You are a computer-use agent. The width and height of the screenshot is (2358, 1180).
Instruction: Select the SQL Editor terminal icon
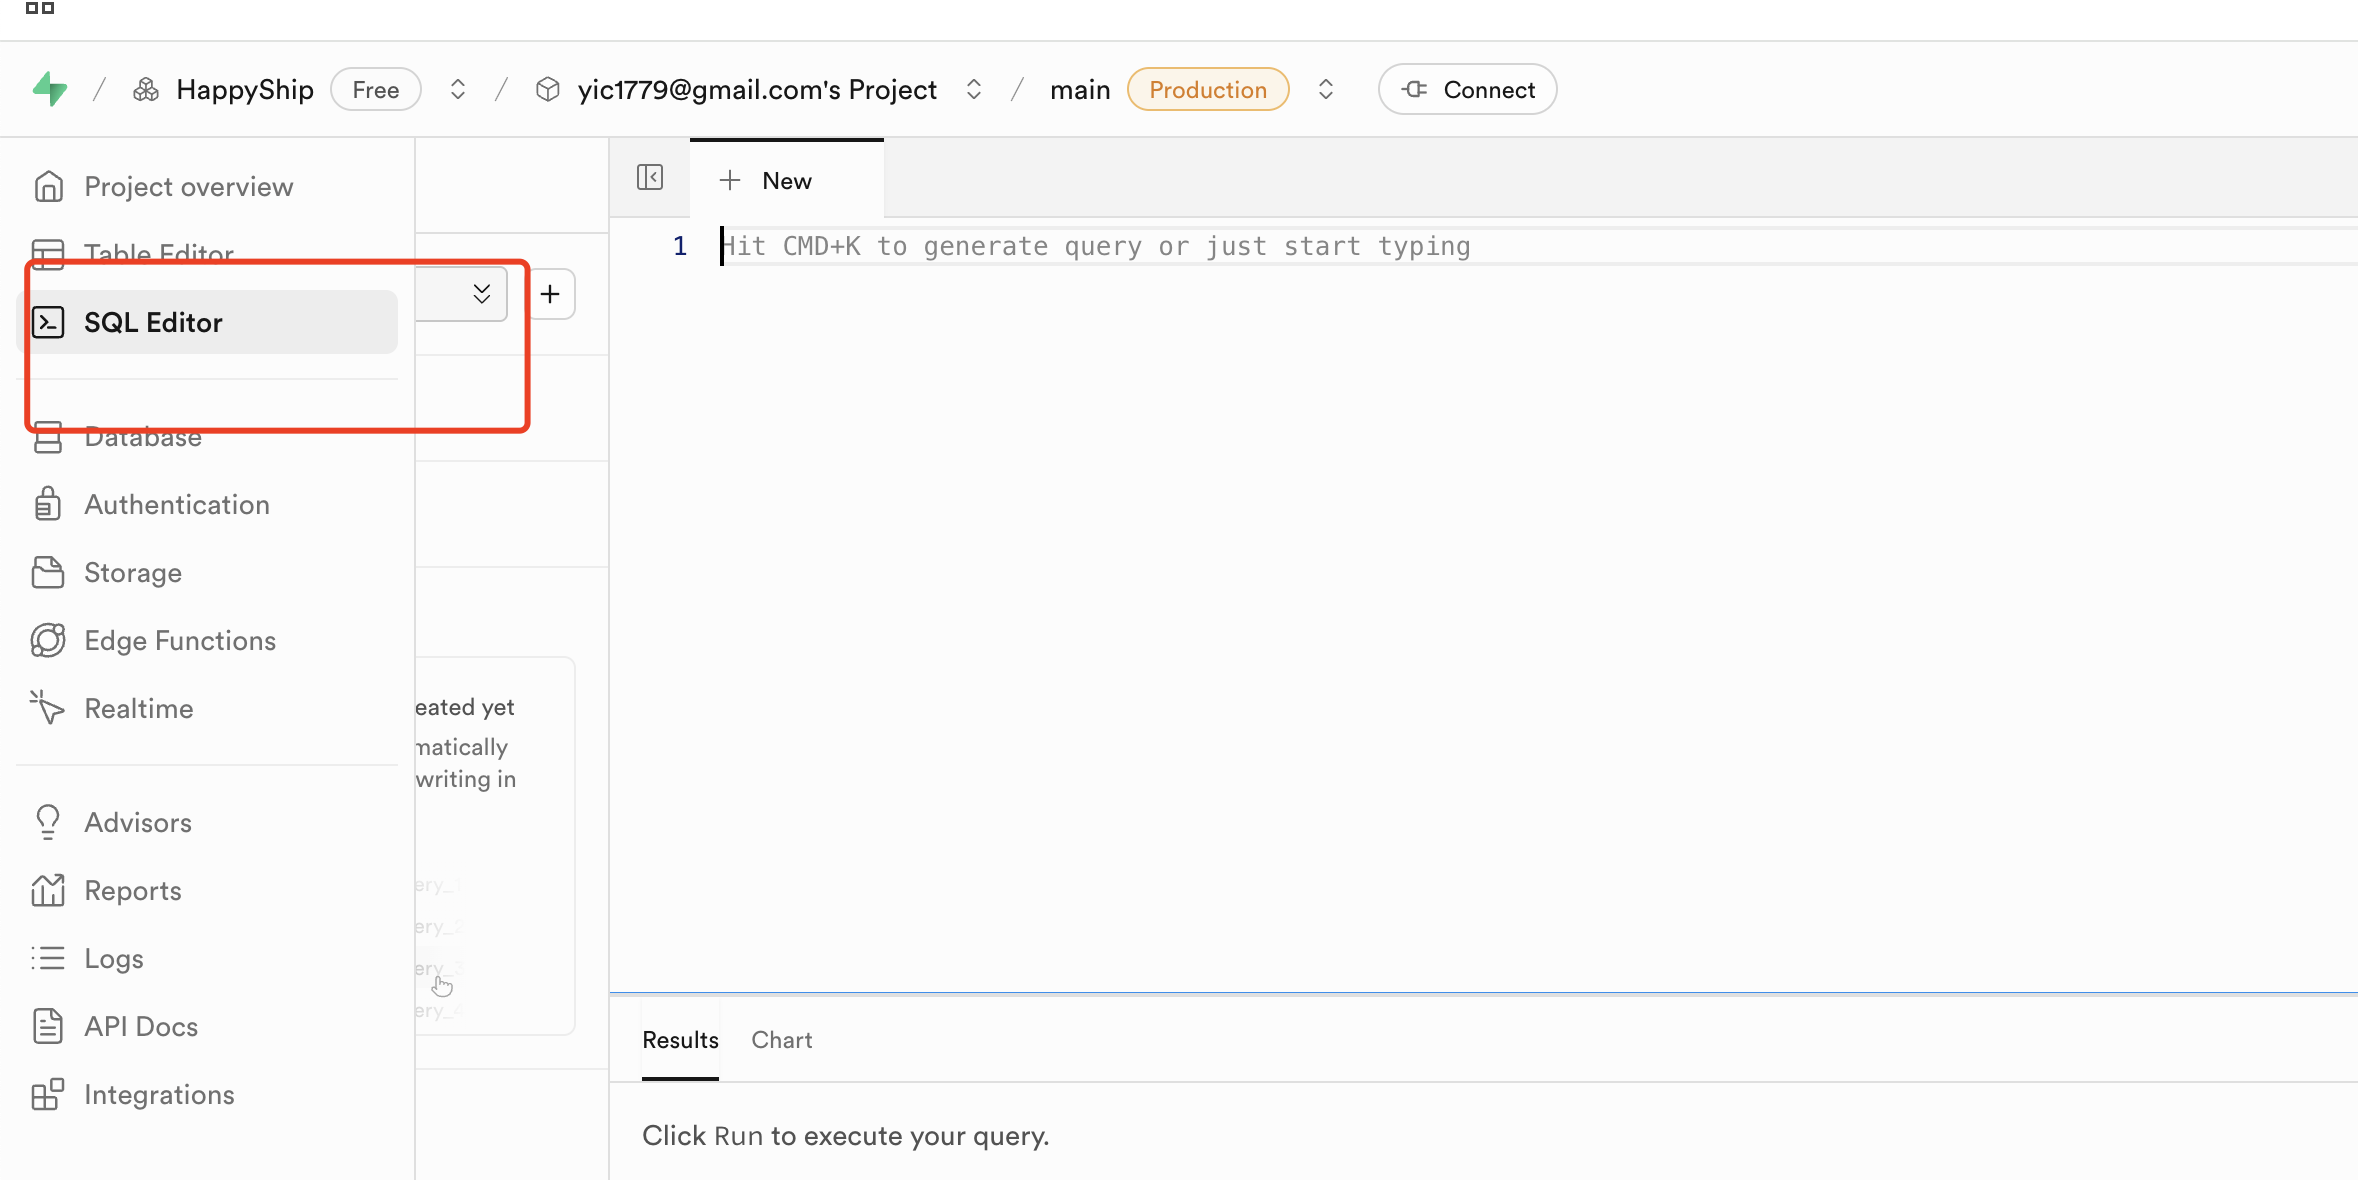click(x=48, y=322)
